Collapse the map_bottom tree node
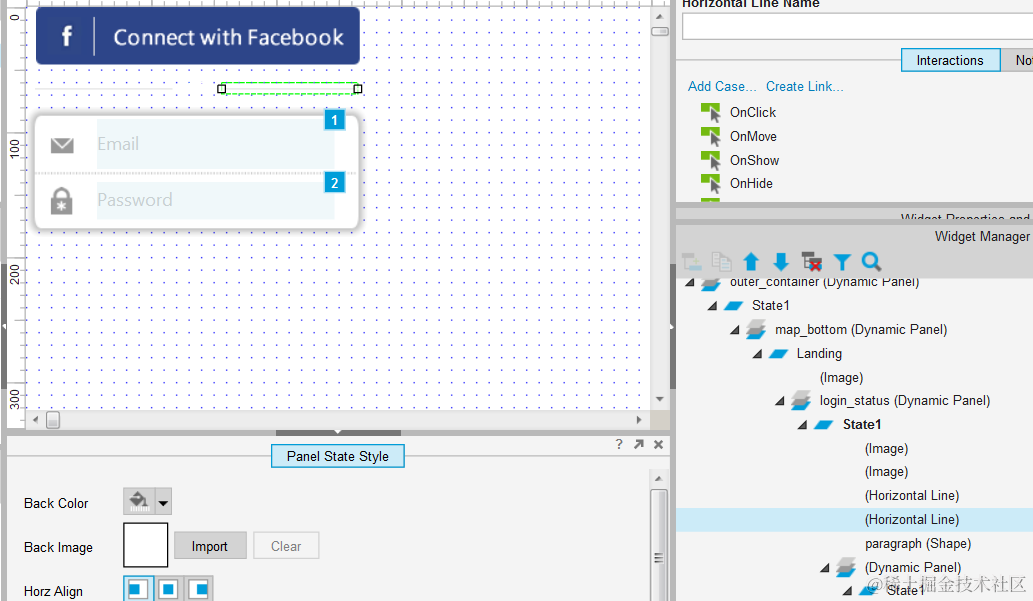The height and width of the screenshot is (601, 1033). pyautogui.click(x=735, y=330)
